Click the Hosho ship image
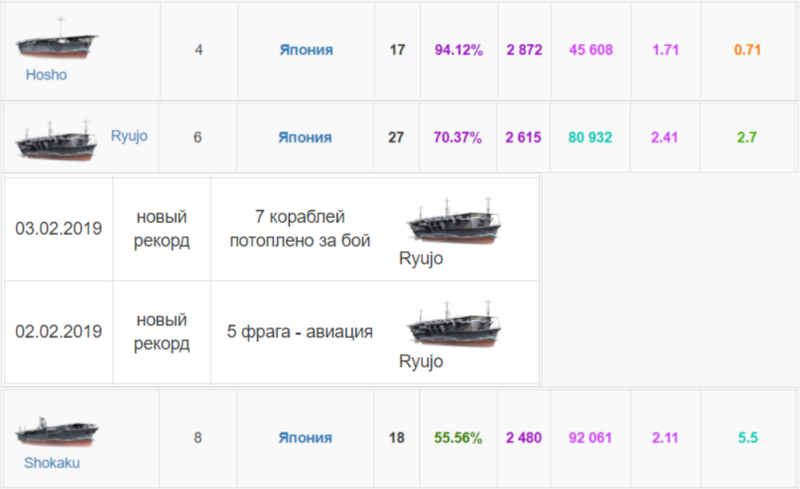The image size is (800, 489). click(59, 44)
